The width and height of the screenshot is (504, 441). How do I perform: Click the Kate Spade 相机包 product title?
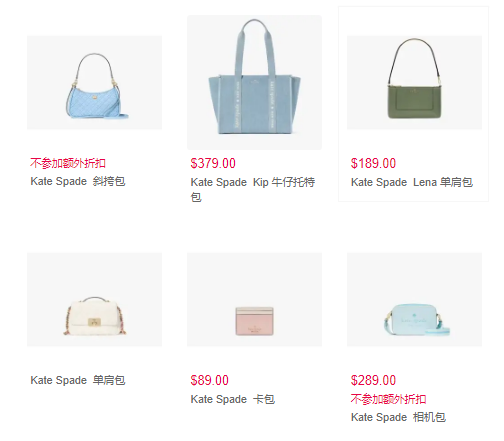tap(398, 417)
